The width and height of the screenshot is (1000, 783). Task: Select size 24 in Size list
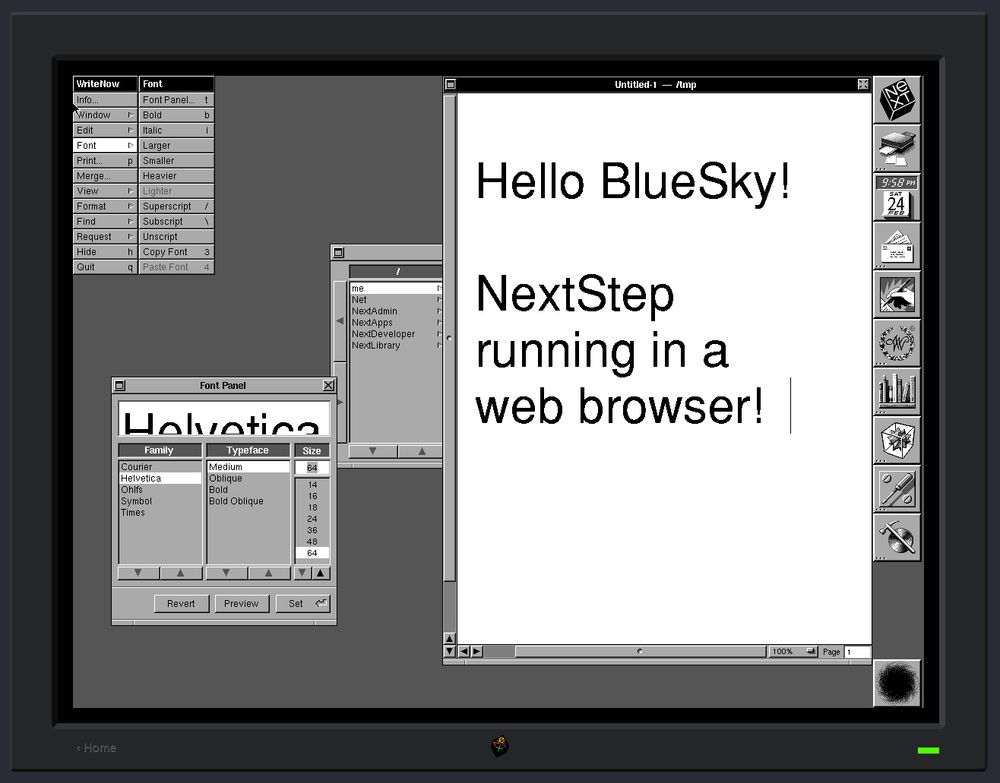click(312, 519)
